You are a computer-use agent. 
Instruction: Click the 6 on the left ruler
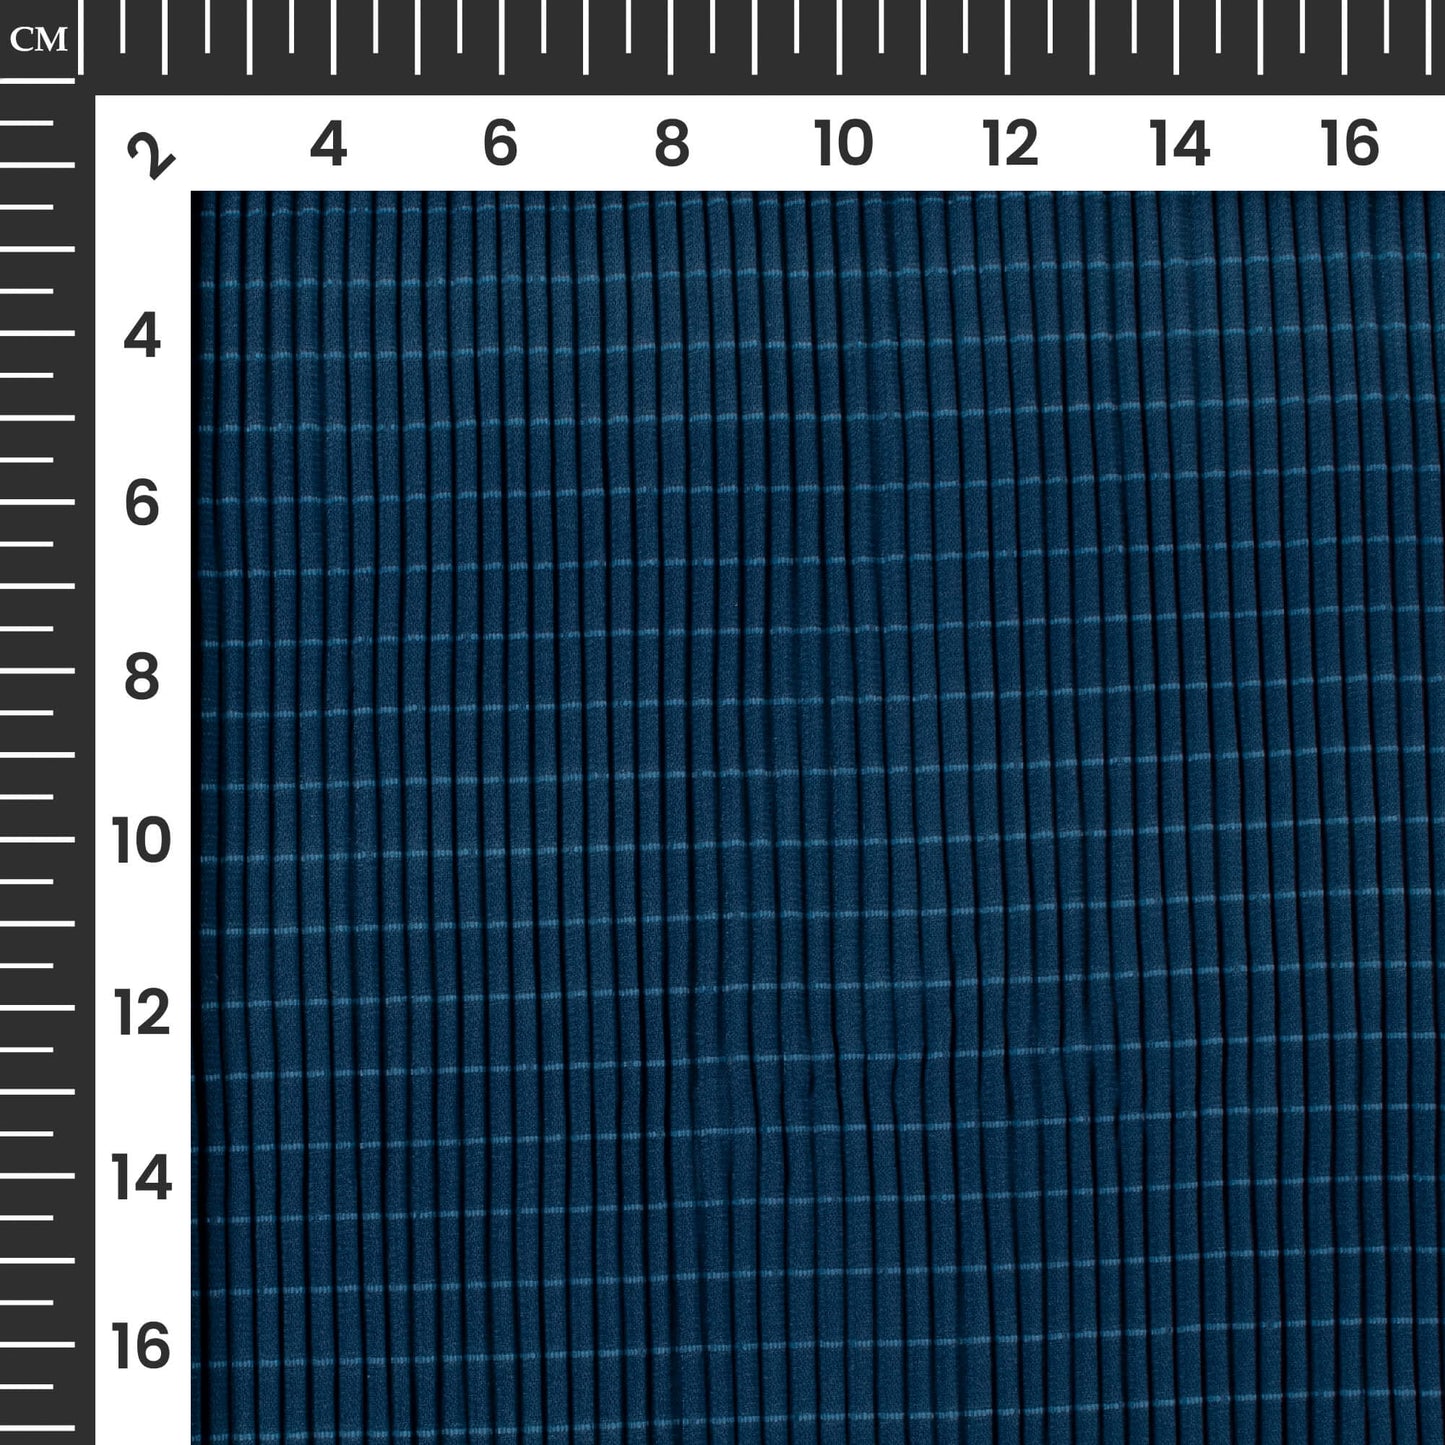[x=142, y=503]
